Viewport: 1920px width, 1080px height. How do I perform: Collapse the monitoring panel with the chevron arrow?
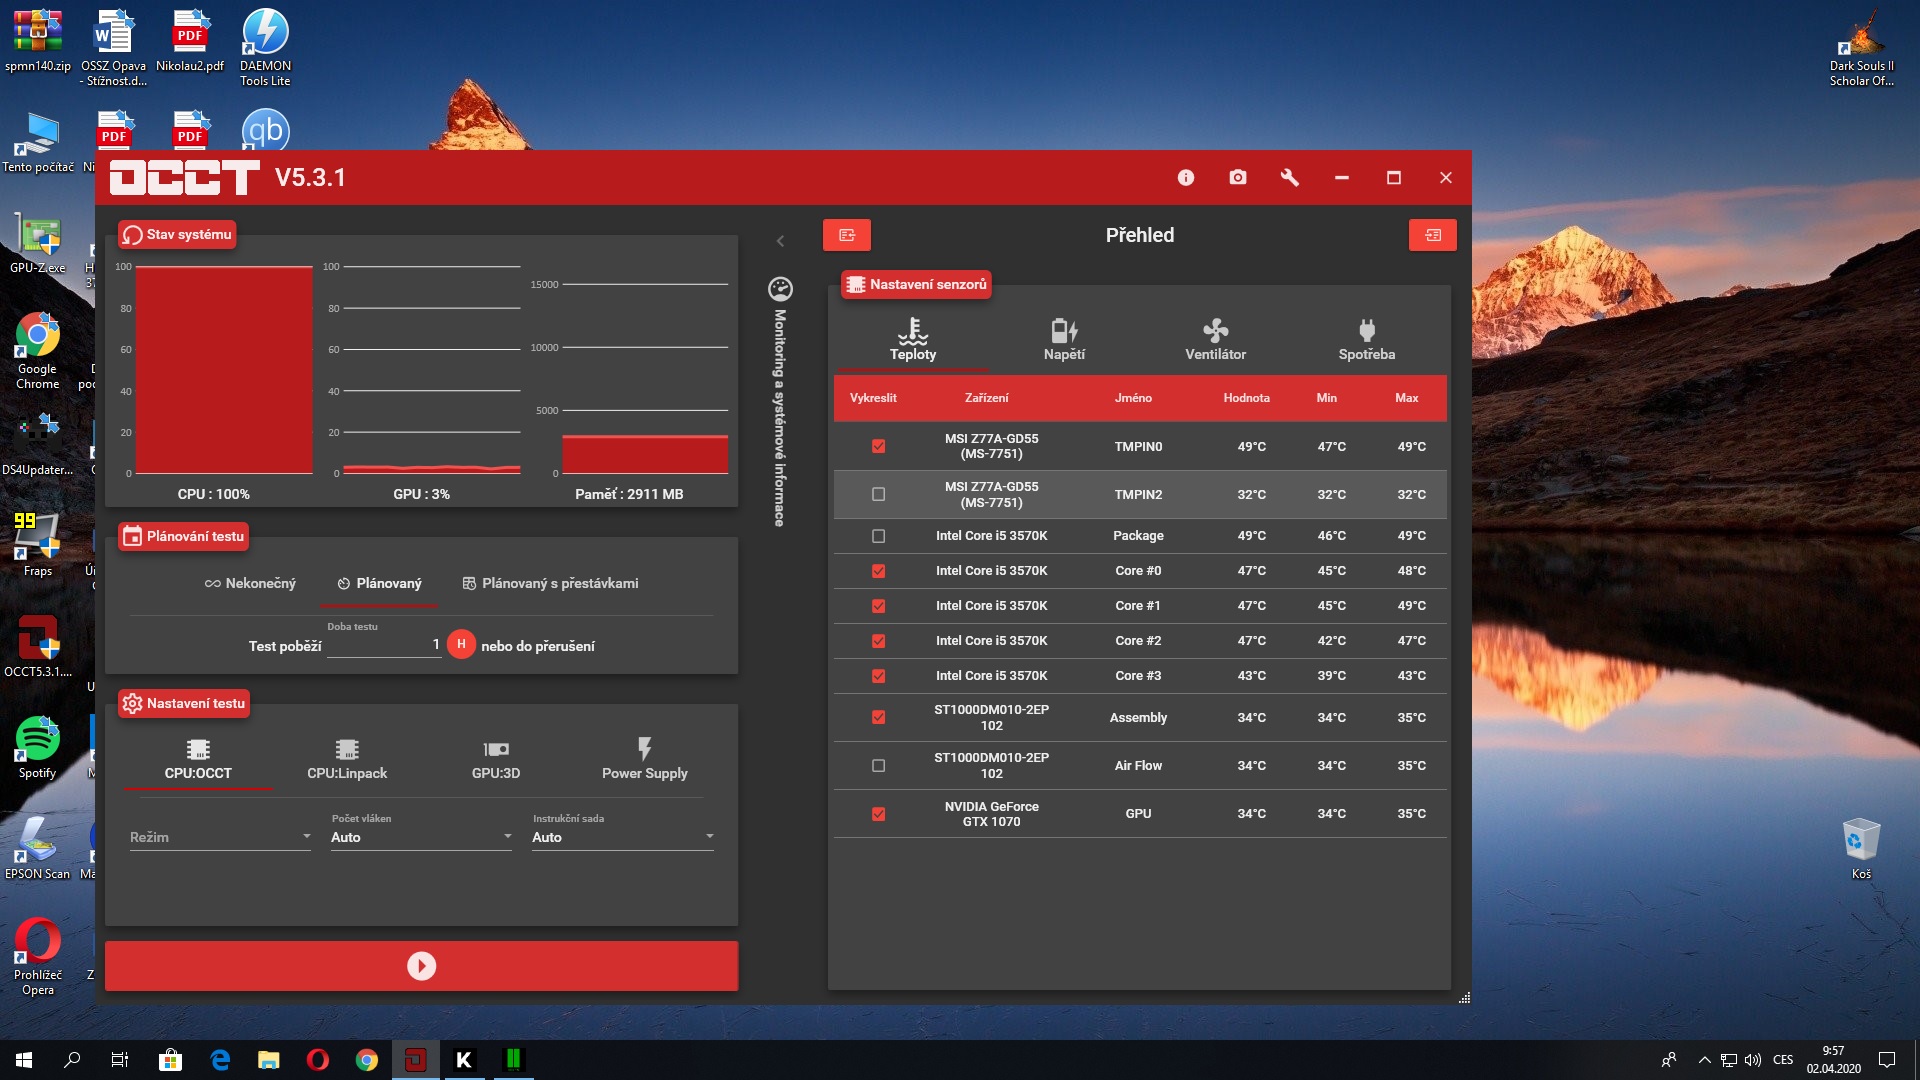tap(781, 241)
